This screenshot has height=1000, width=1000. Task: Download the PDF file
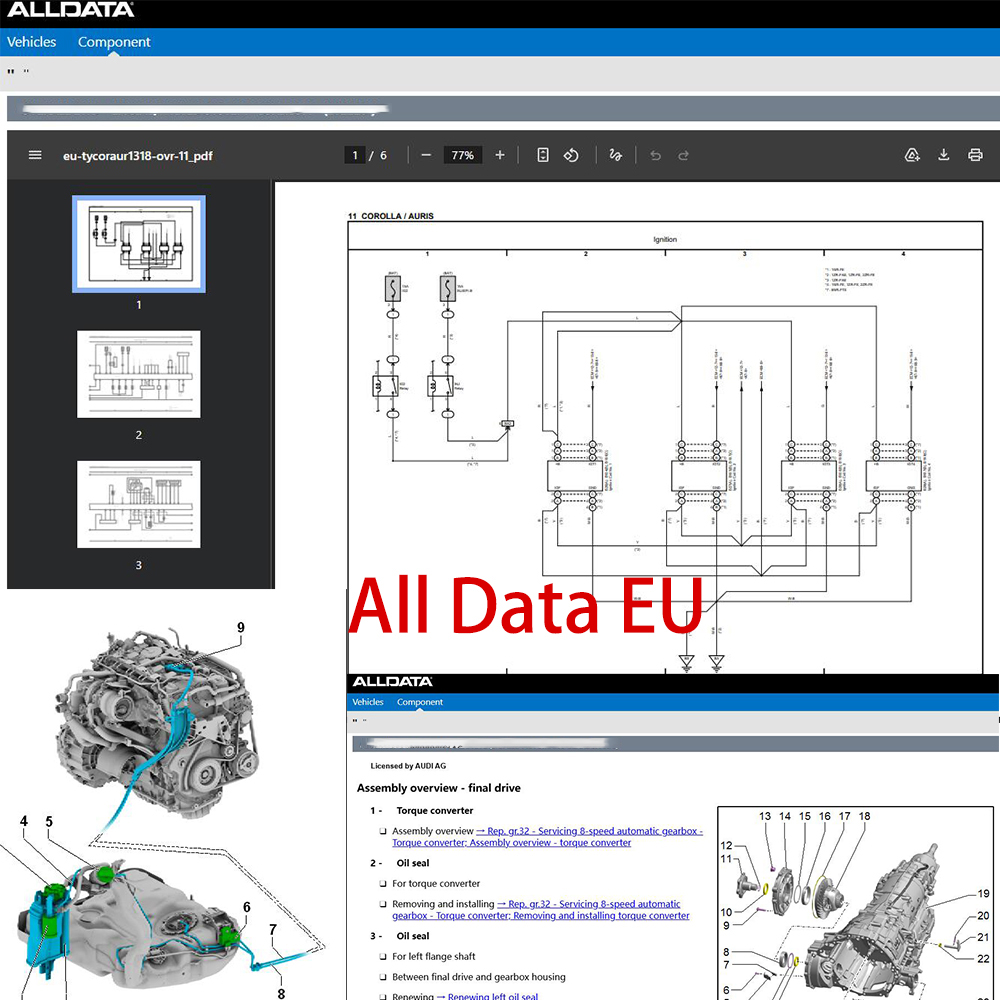944,155
